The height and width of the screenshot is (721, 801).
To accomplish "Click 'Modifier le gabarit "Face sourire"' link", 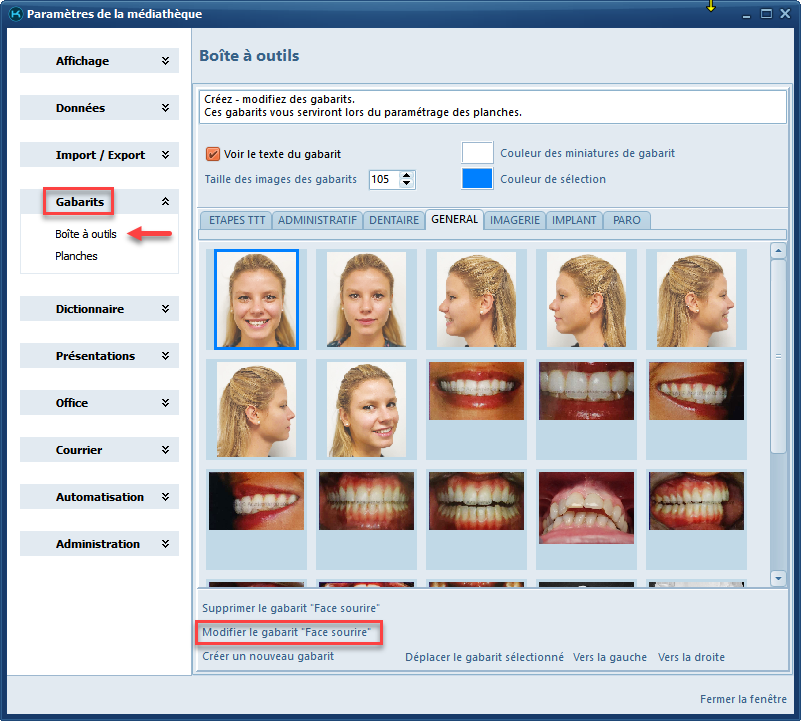I will pyautogui.click(x=286, y=632).
